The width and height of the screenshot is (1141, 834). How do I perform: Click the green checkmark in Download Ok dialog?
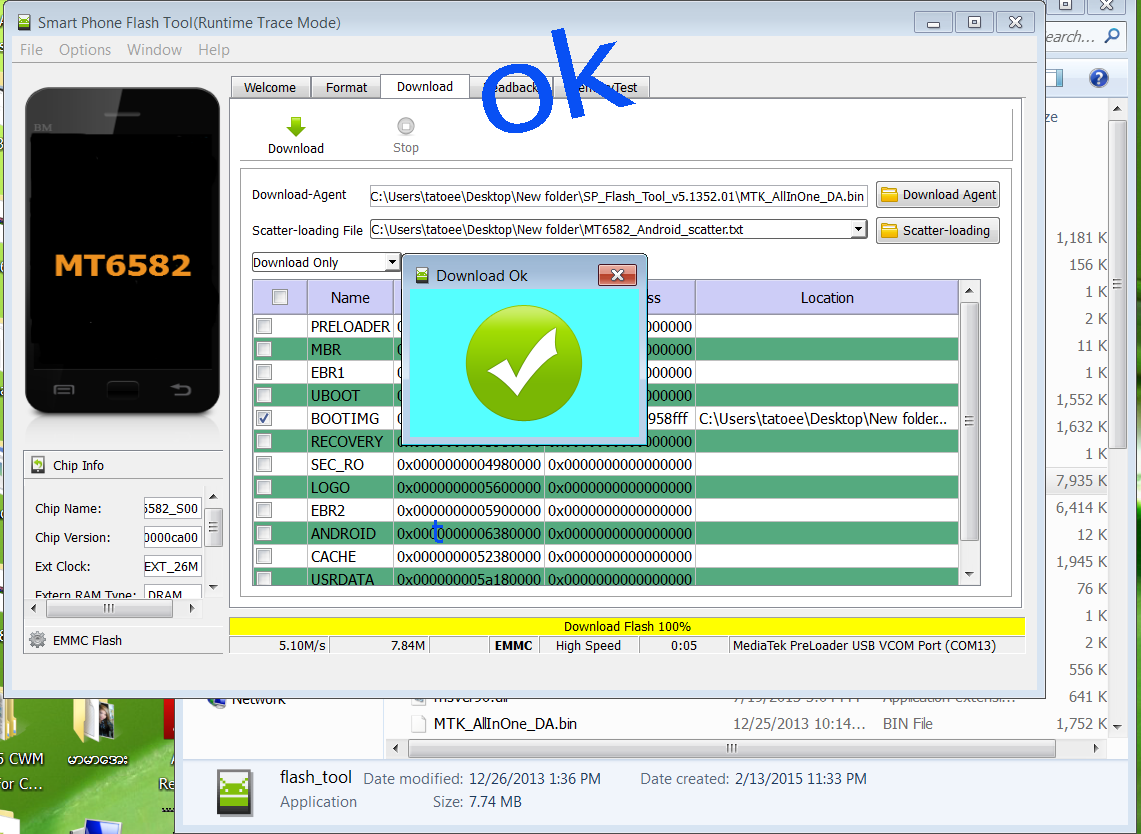(524, 363)
